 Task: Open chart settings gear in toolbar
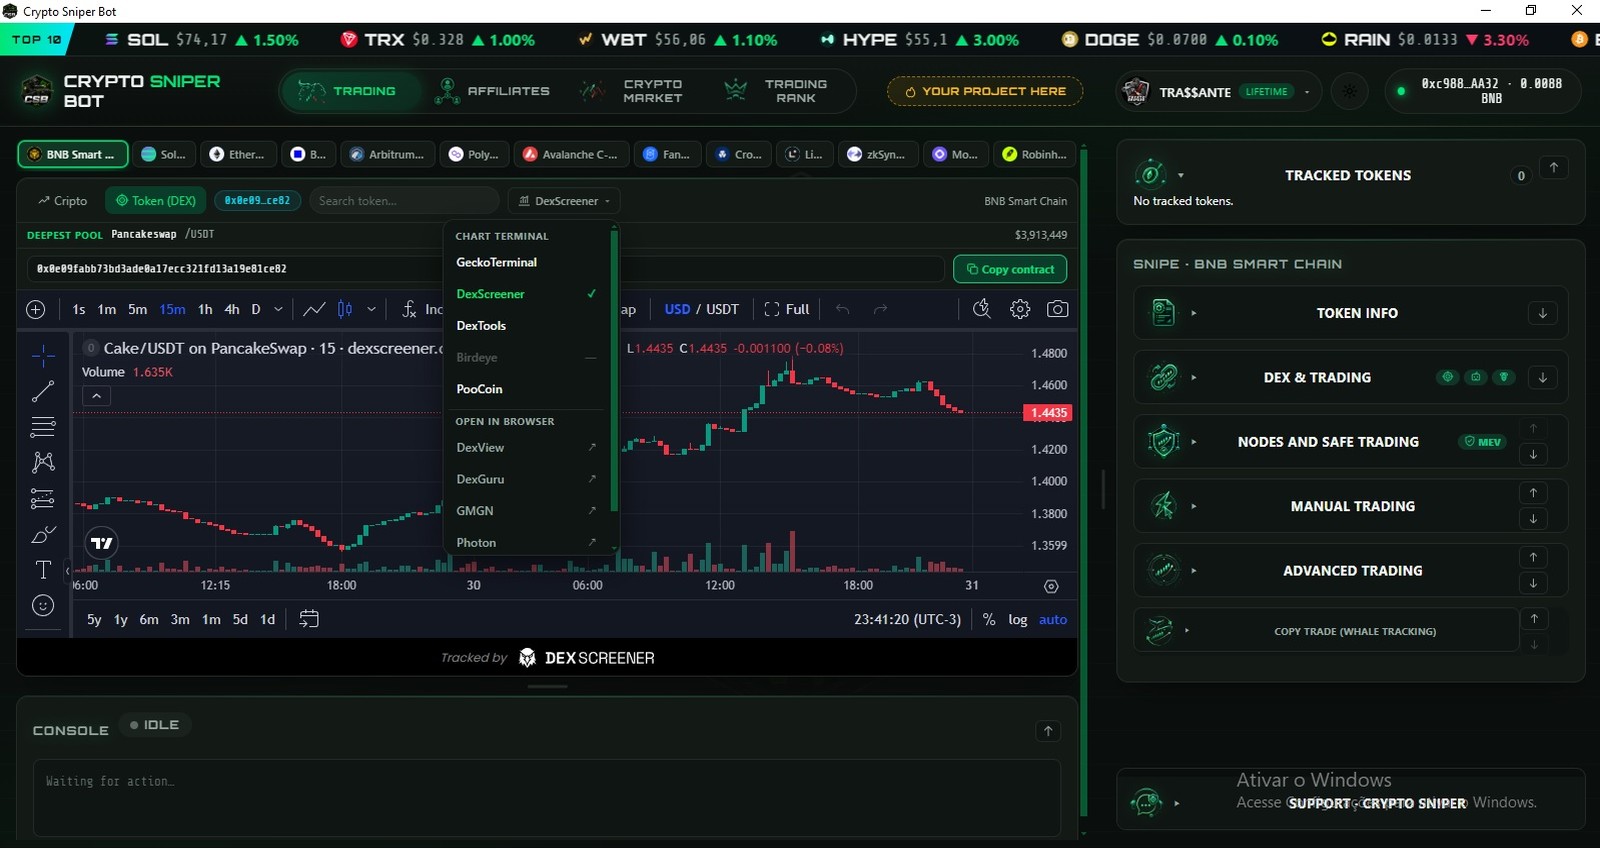(x=1020, y=309)
